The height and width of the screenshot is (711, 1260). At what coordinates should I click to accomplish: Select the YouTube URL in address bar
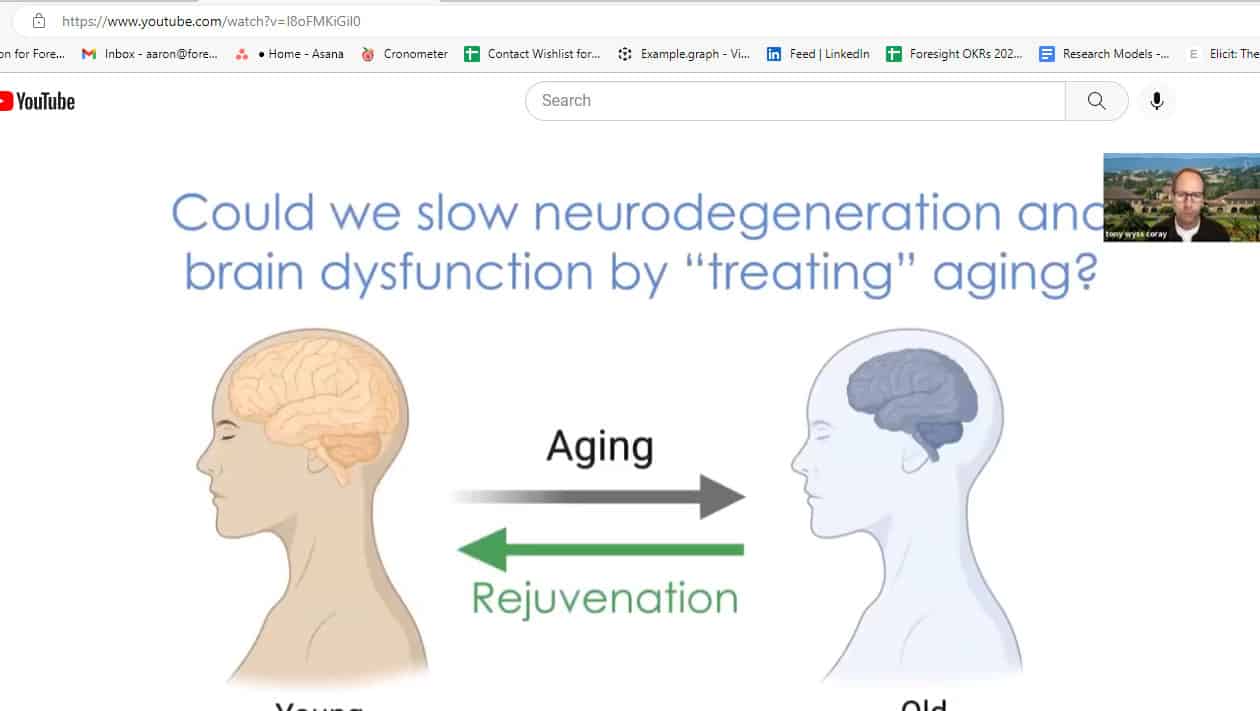pyautogui.click(x=211, y=21)
